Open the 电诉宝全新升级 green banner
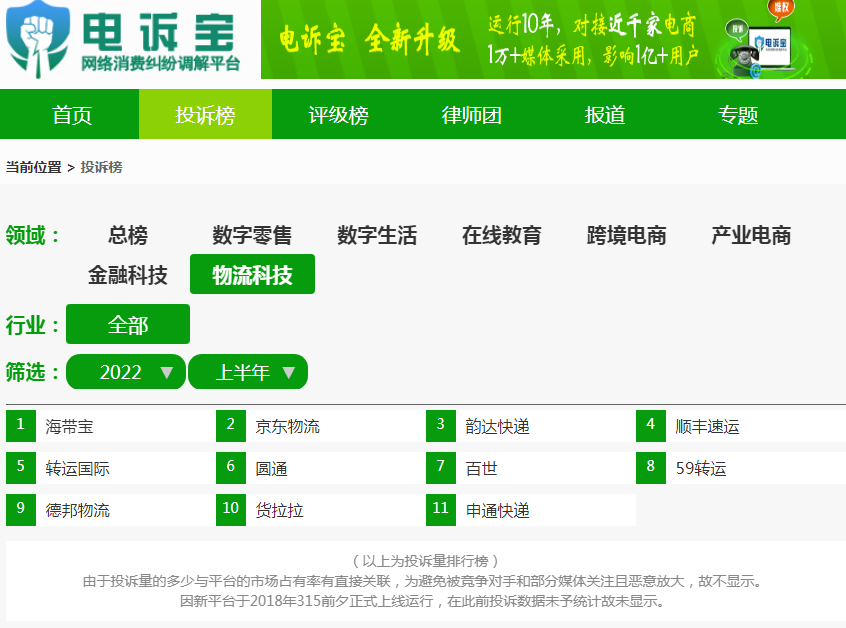Image resolution: width=846 pixels, height=628 pixels. click(x=554, y=39)
